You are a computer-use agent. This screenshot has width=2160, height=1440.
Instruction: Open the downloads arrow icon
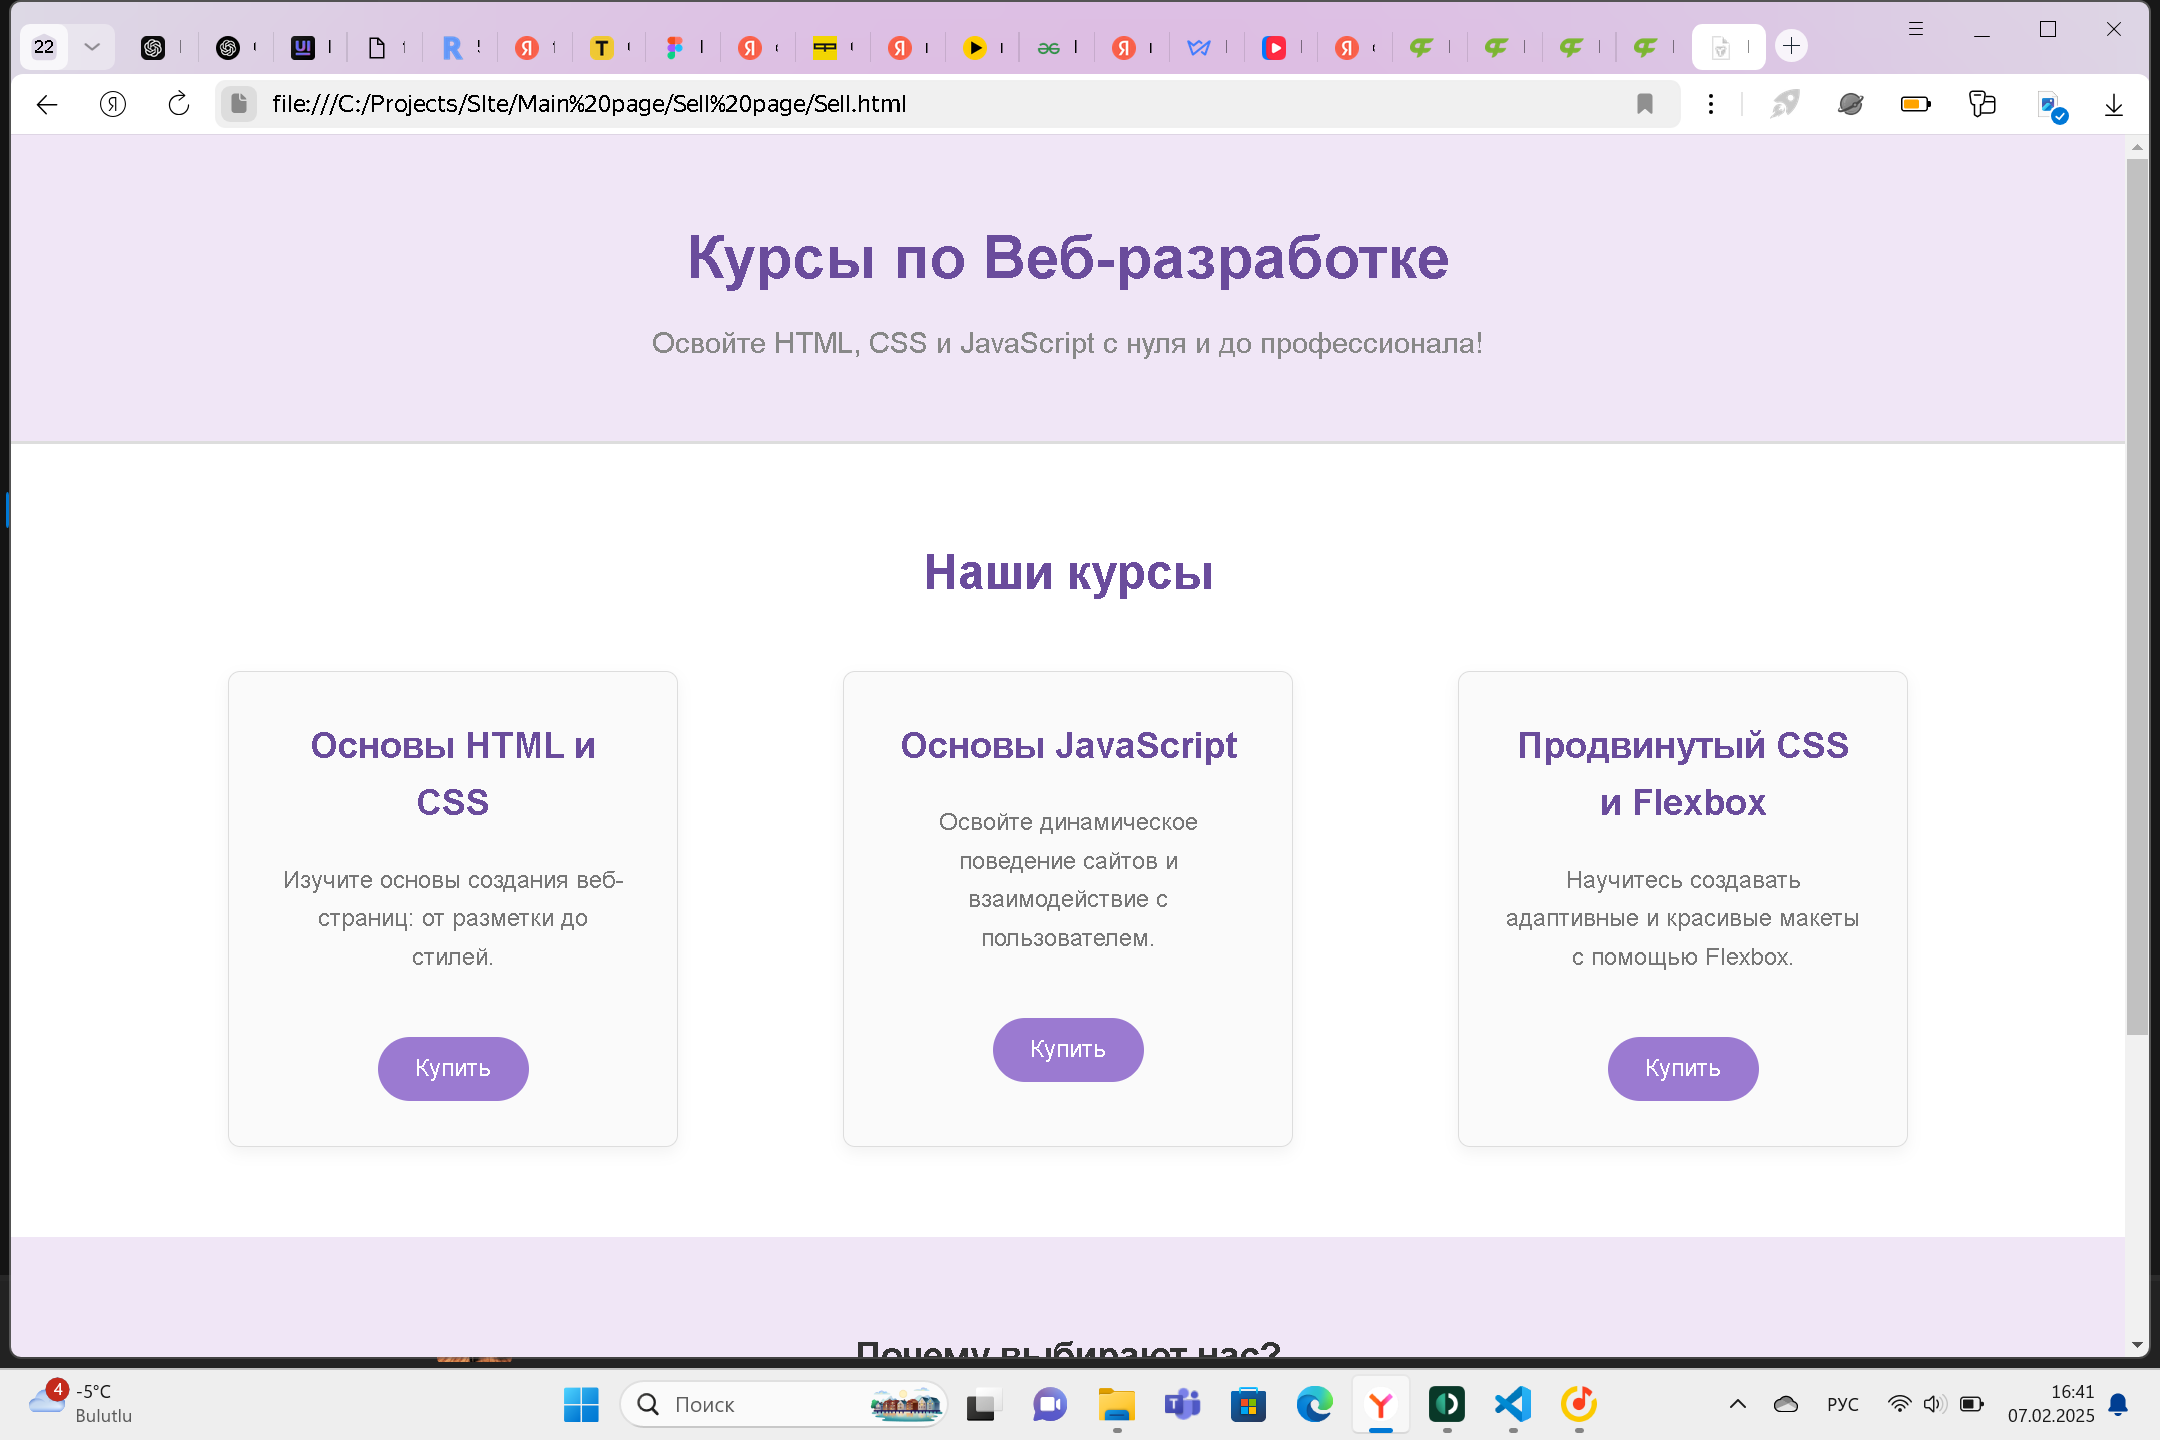tap(2114, 104)
